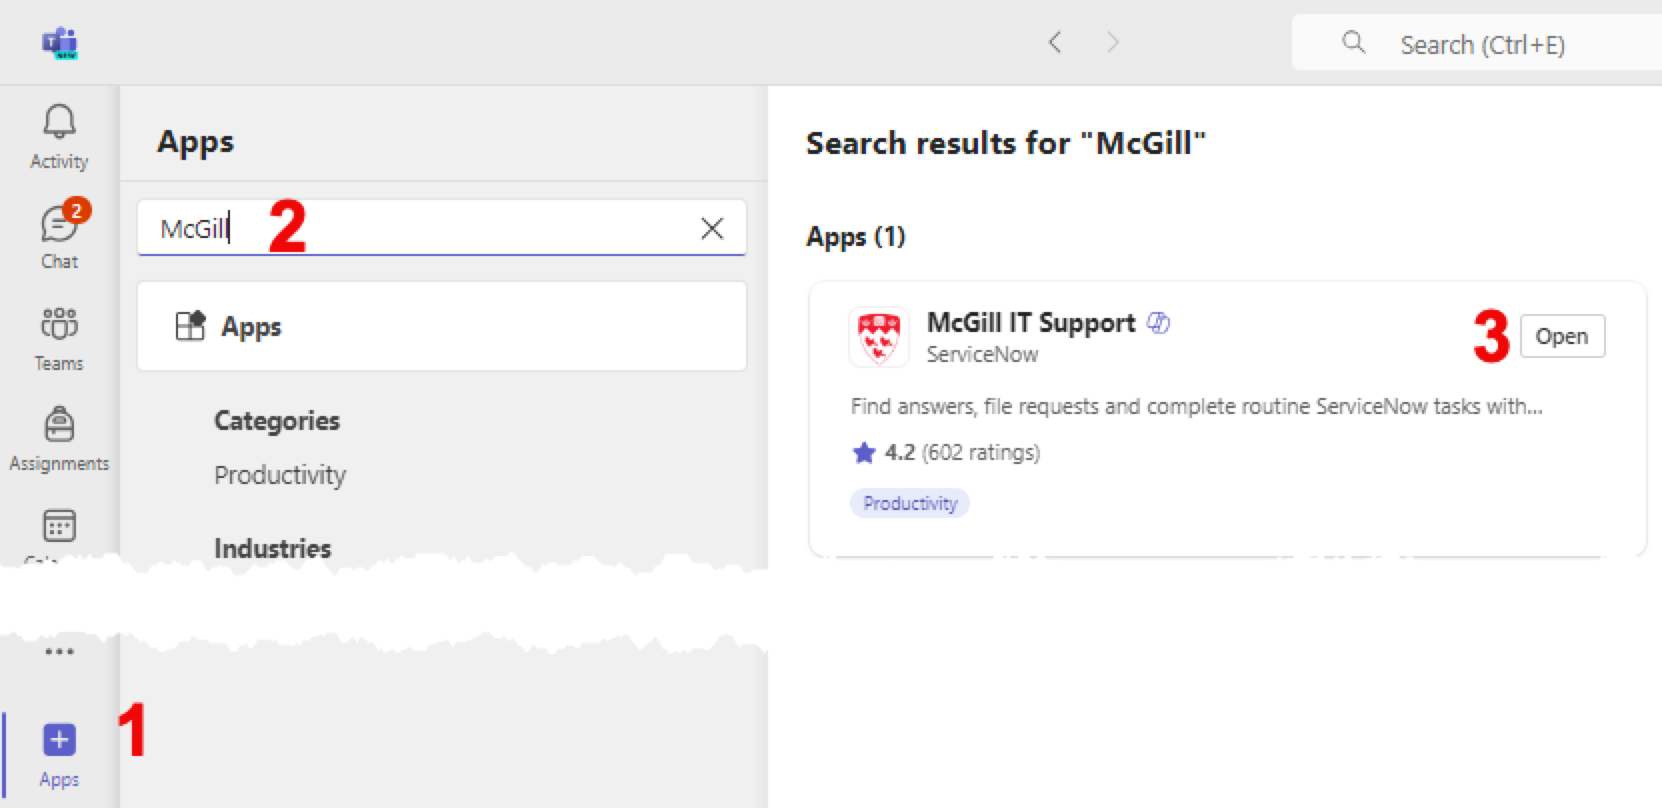This screenshot has height=808, width=1662.
Task: Choose the Productivity category
Action: click(280, 475)
